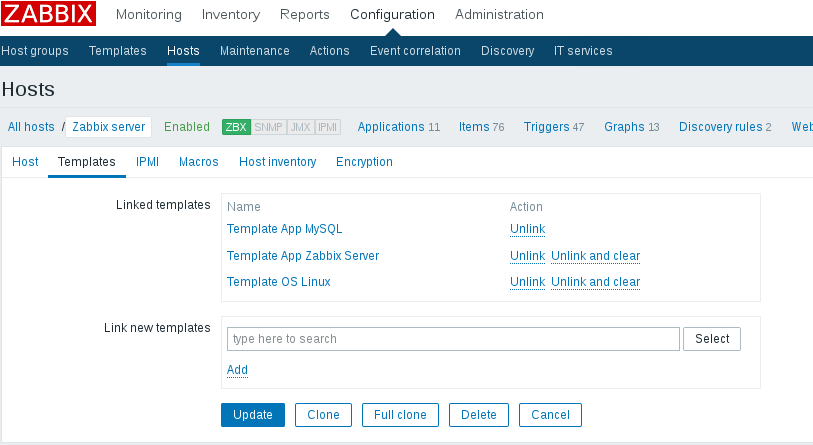Open Event correlation section

(x=415, y=51)
